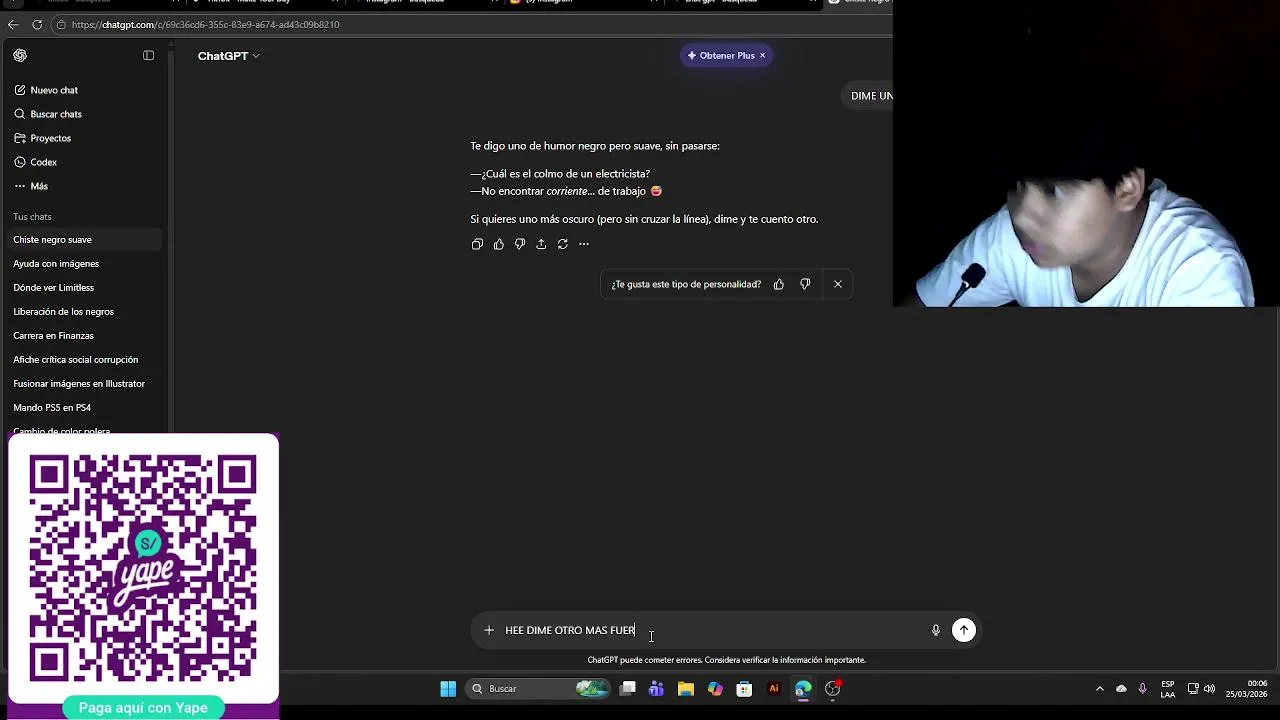Open the ChatGPT model selector dropdown
Viewport: 1280px width, 720px height.
[x=228, y=56]
